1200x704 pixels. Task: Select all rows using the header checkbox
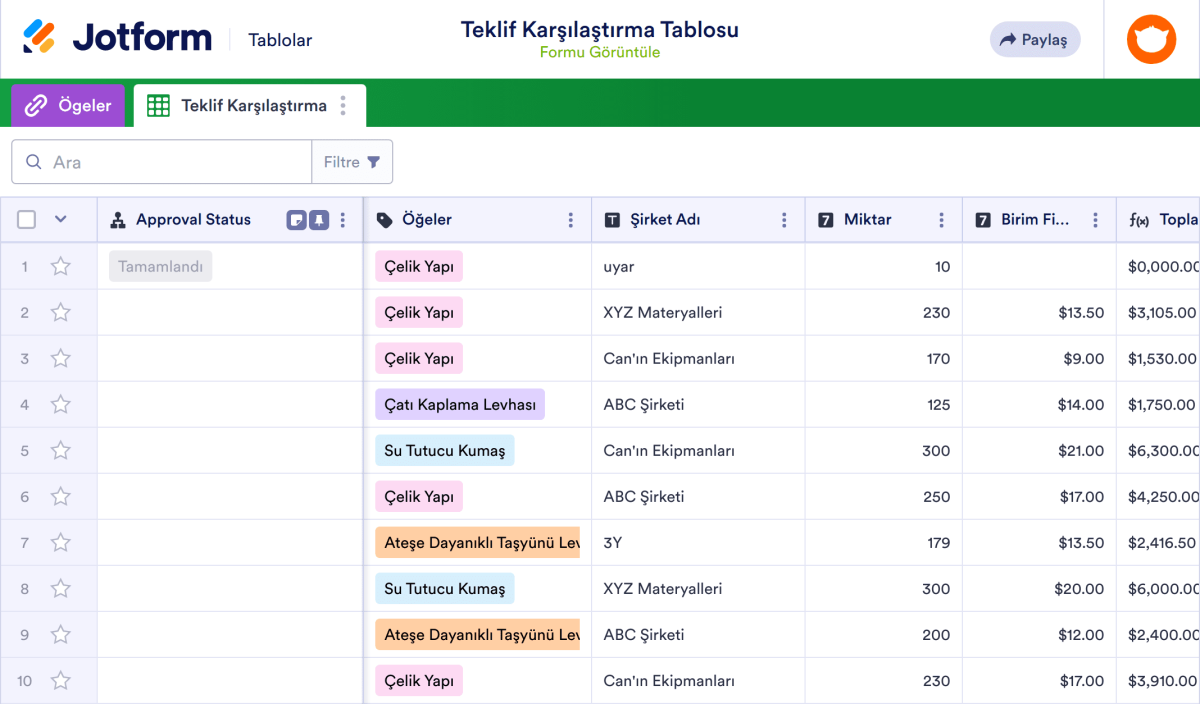pos(25,218)
